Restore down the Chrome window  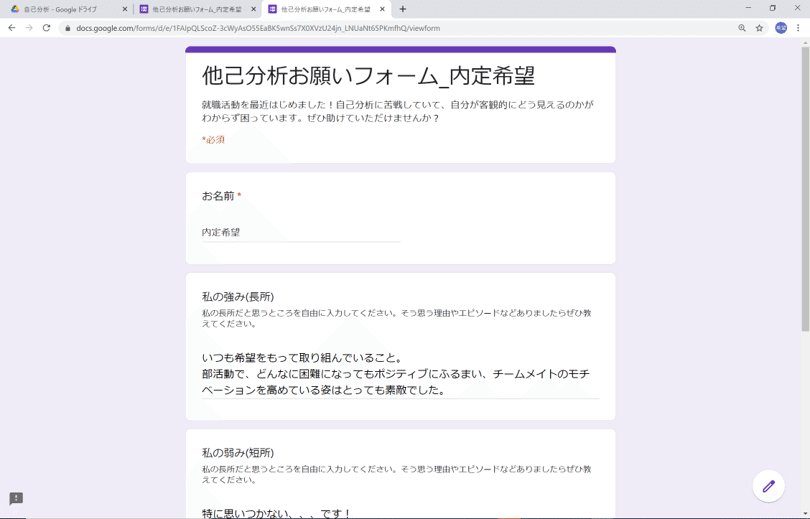[x=773, y=8]
